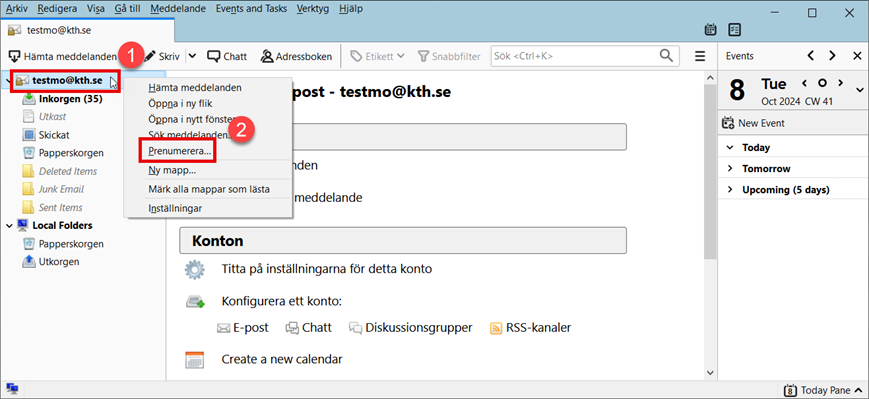The width and height of the screenshot is (869, 399).
Task: Set up a Chatt account
Action: click(x=309, y=328)
